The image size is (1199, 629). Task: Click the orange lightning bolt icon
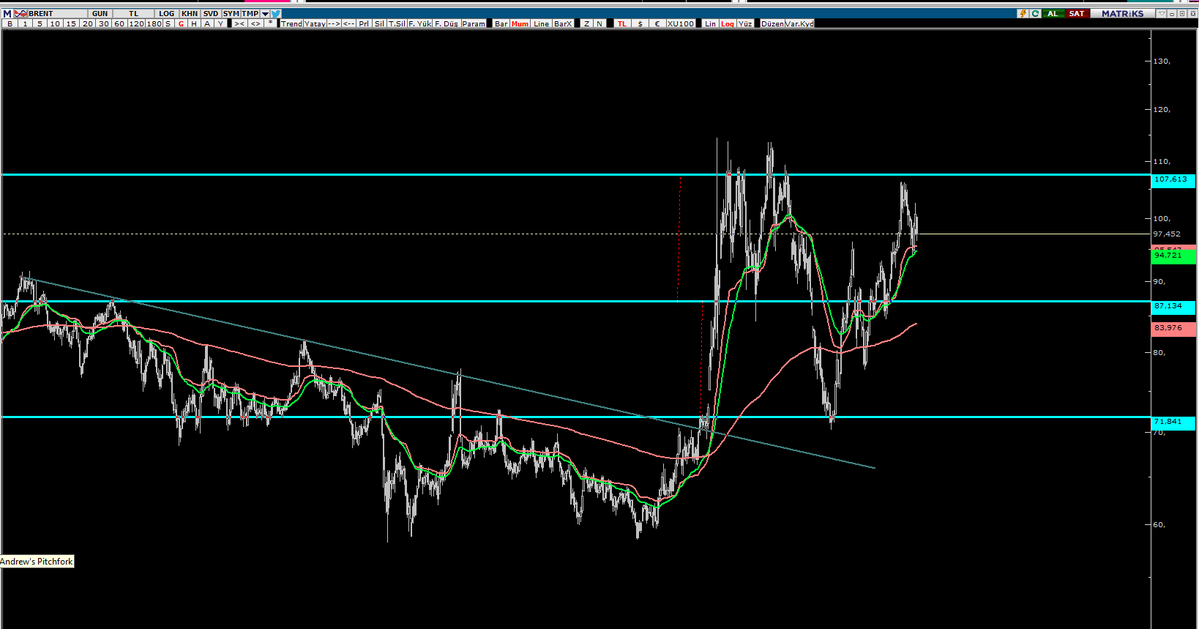click(x=1022, y=14)
